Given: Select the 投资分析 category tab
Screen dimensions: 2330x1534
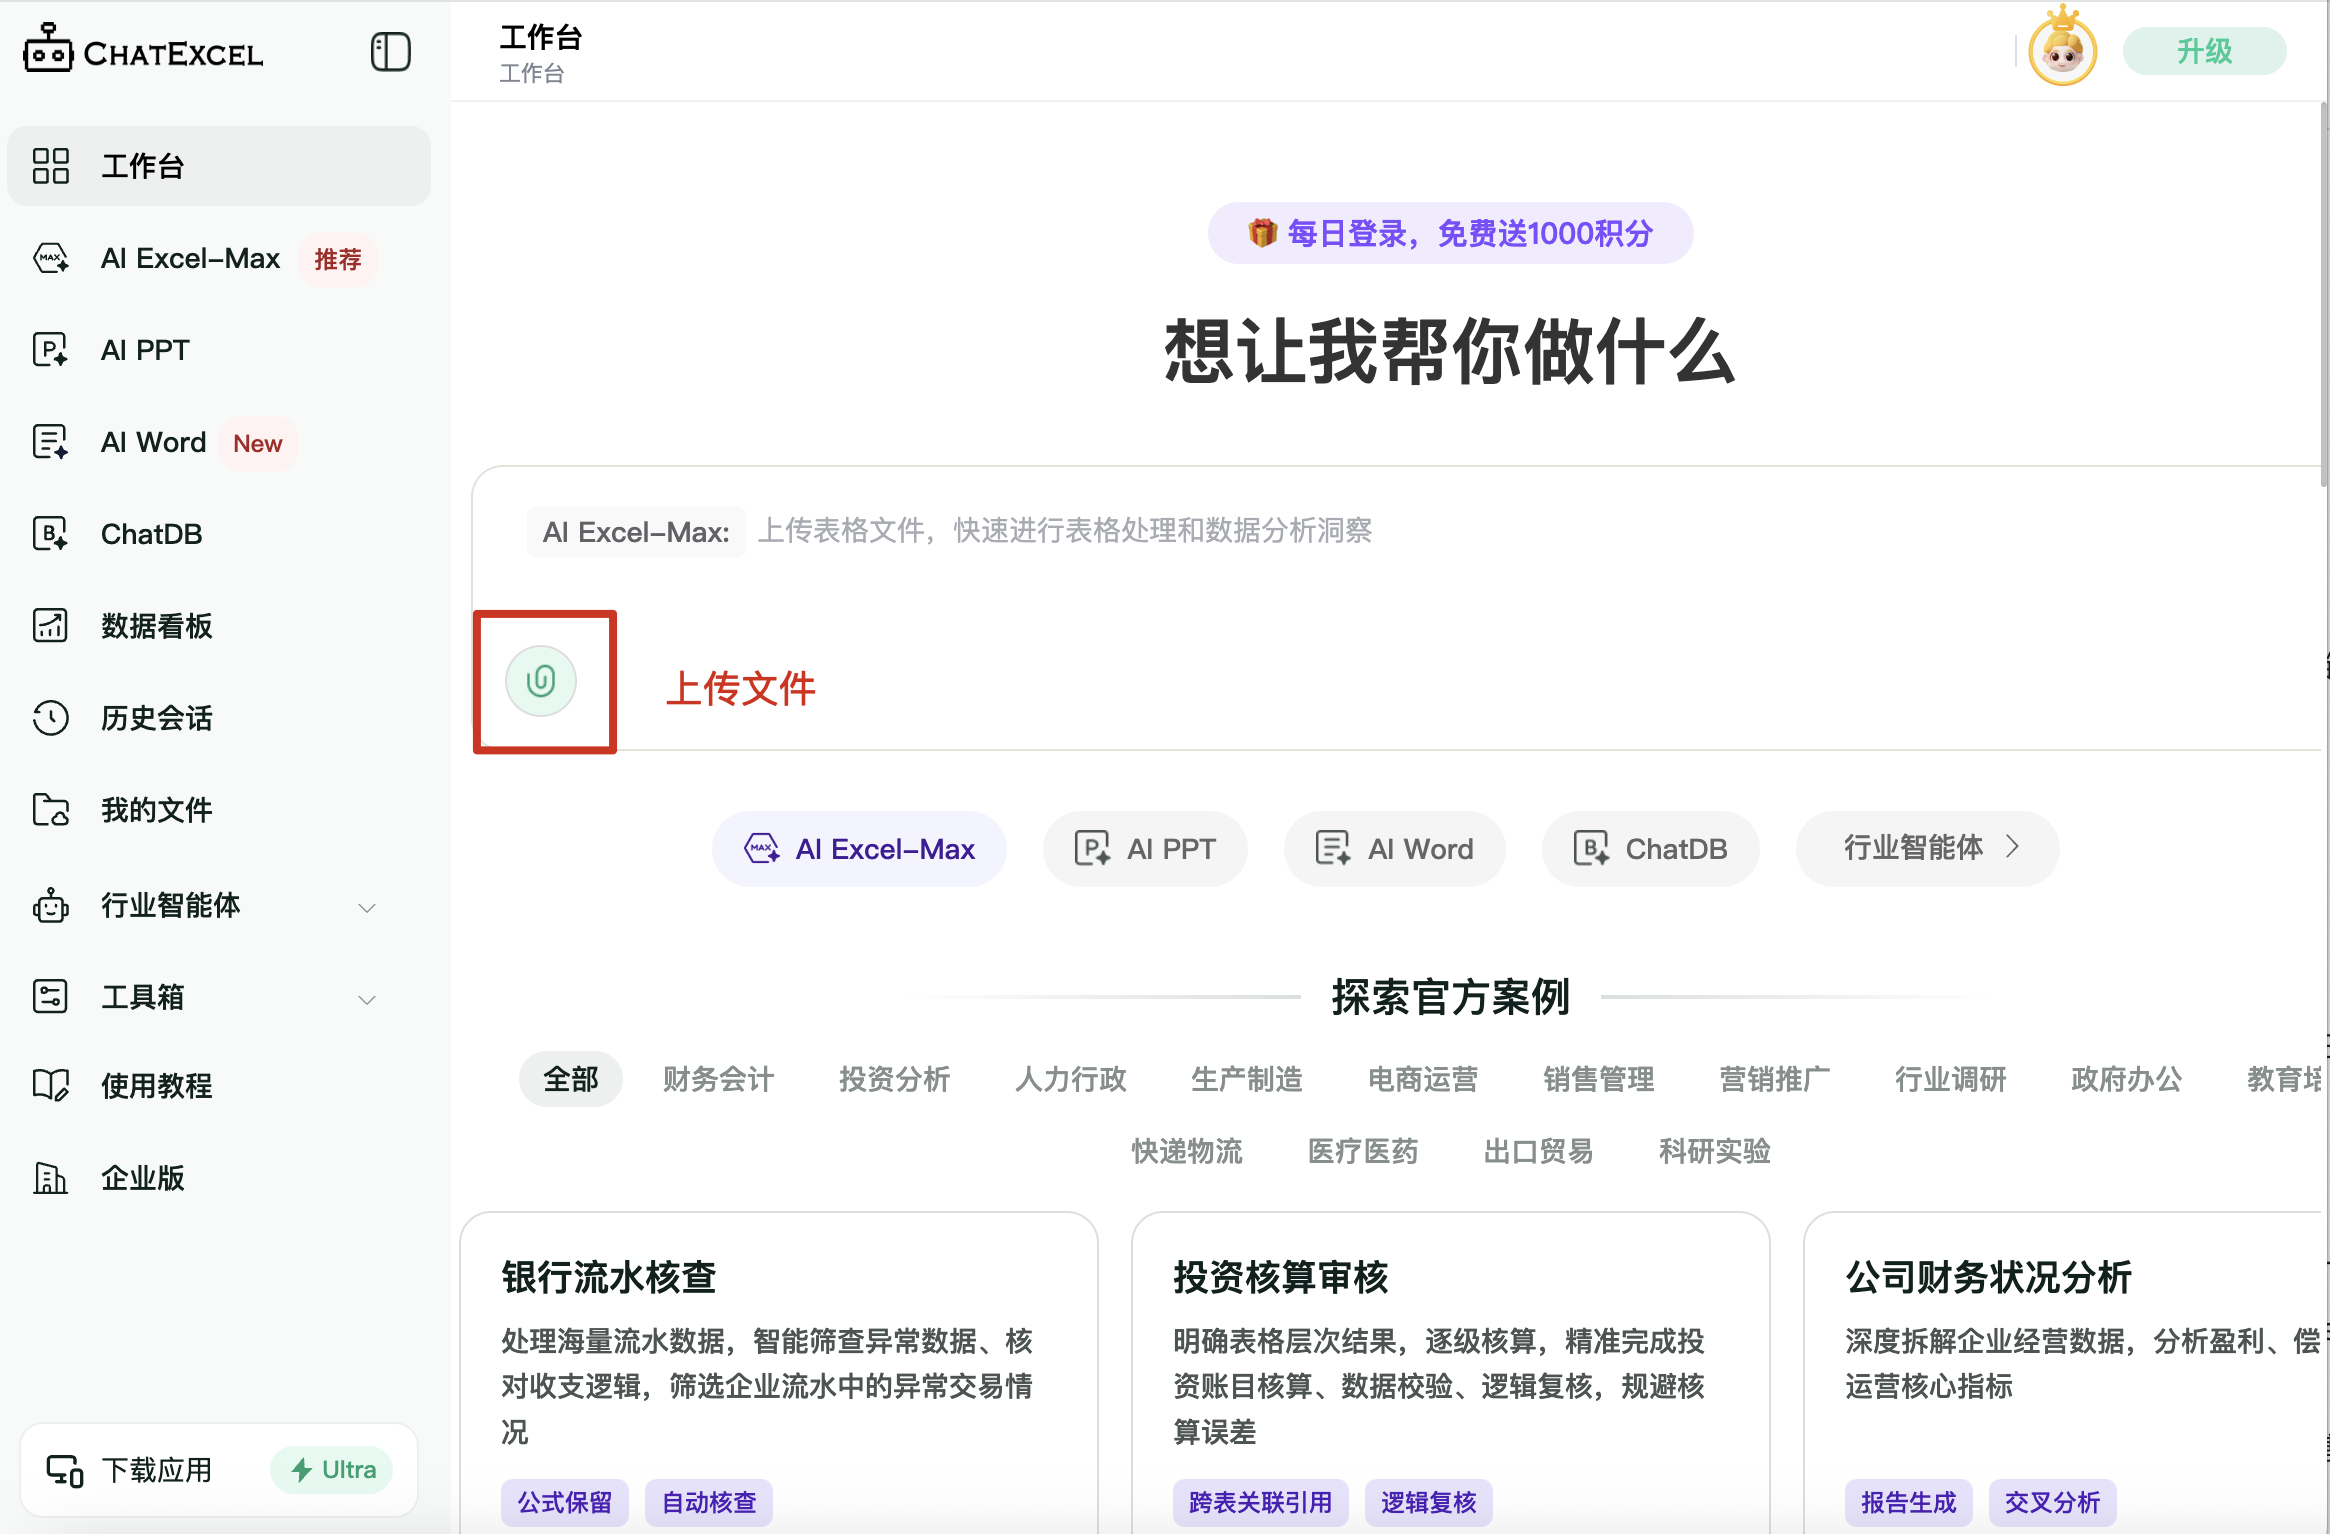Looking at the screenshot, I should pos(895,1079).
